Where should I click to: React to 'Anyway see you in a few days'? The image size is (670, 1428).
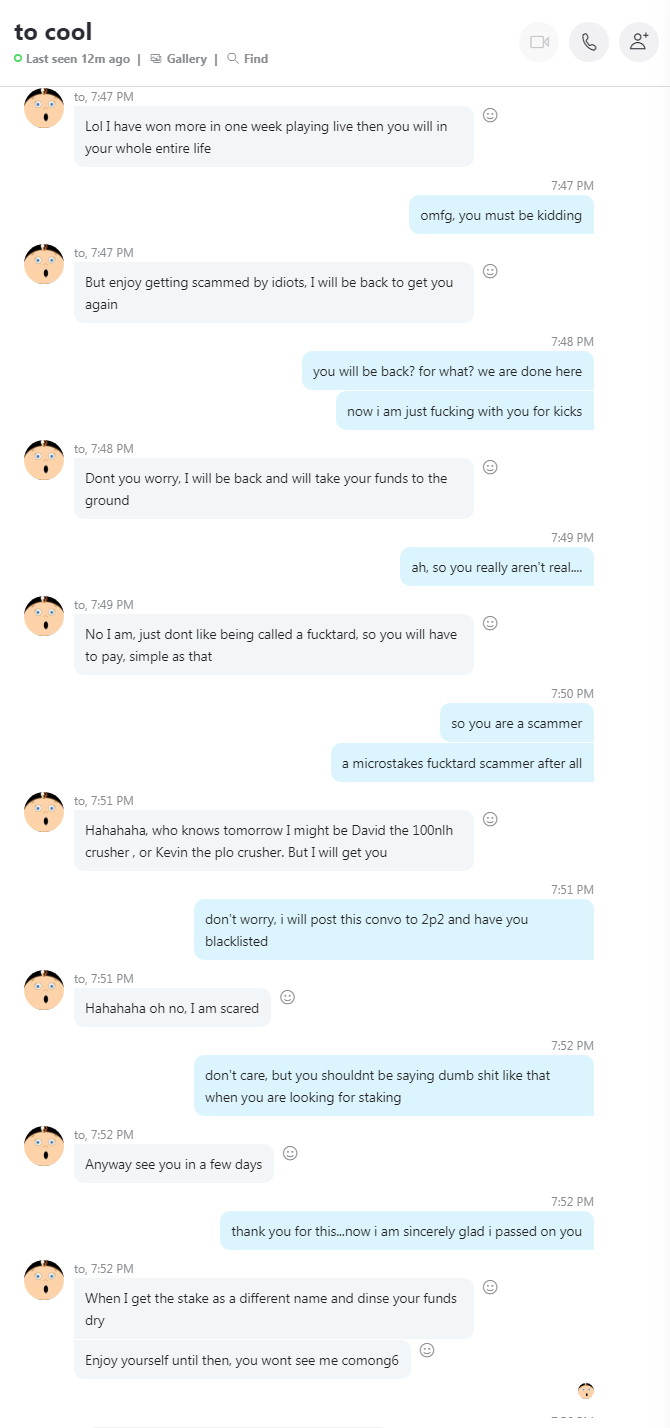(290, 1153)
